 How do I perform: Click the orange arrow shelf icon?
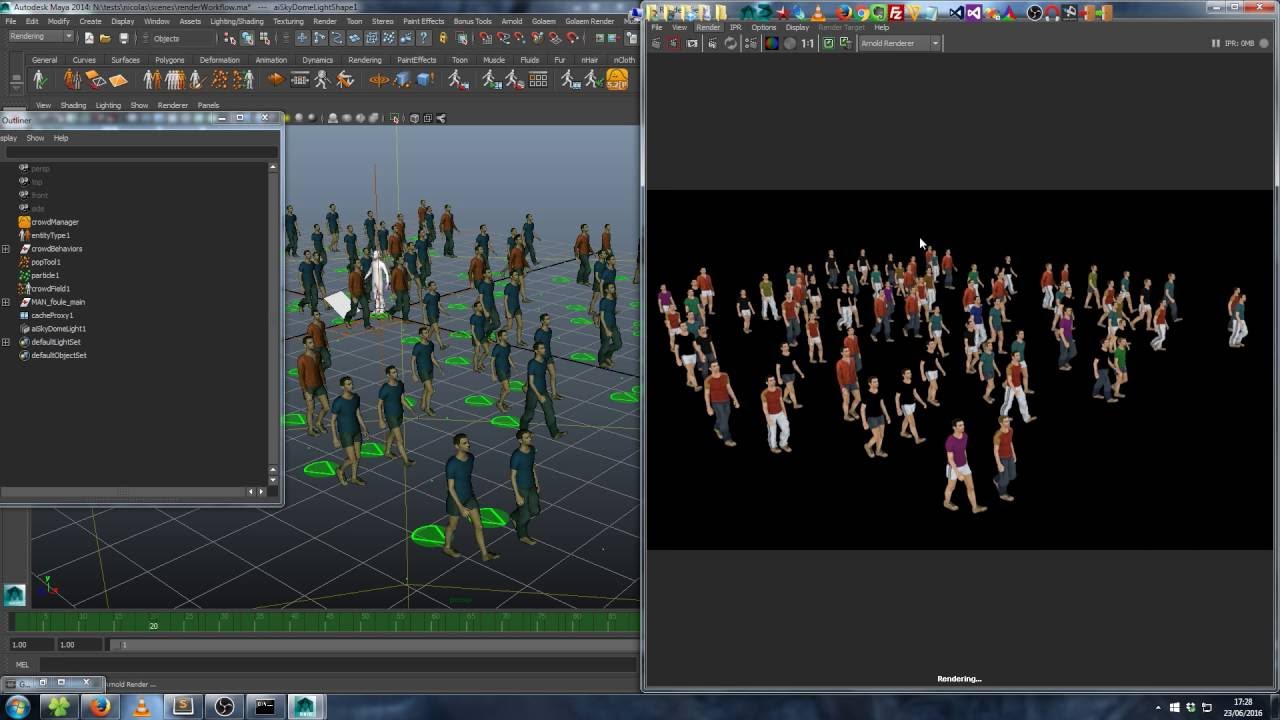[276, 80]
